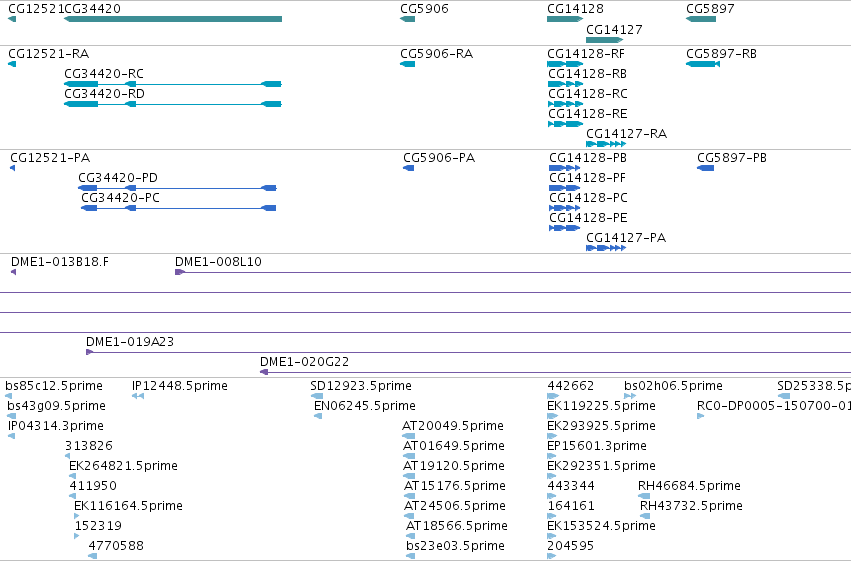
Task: Click transcript CG12521-RA
Action: click(x=12, y=64)
